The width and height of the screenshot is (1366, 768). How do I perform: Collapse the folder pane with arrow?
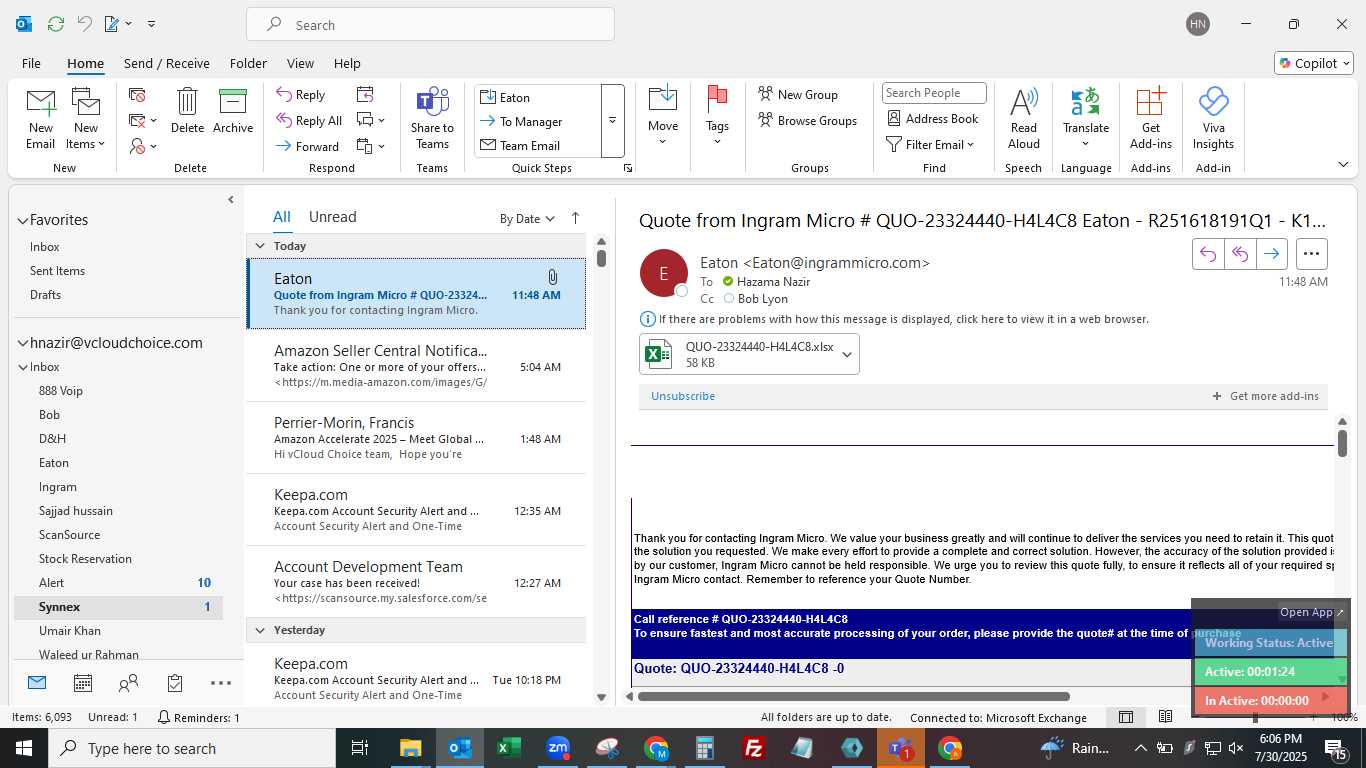(231, 200)
